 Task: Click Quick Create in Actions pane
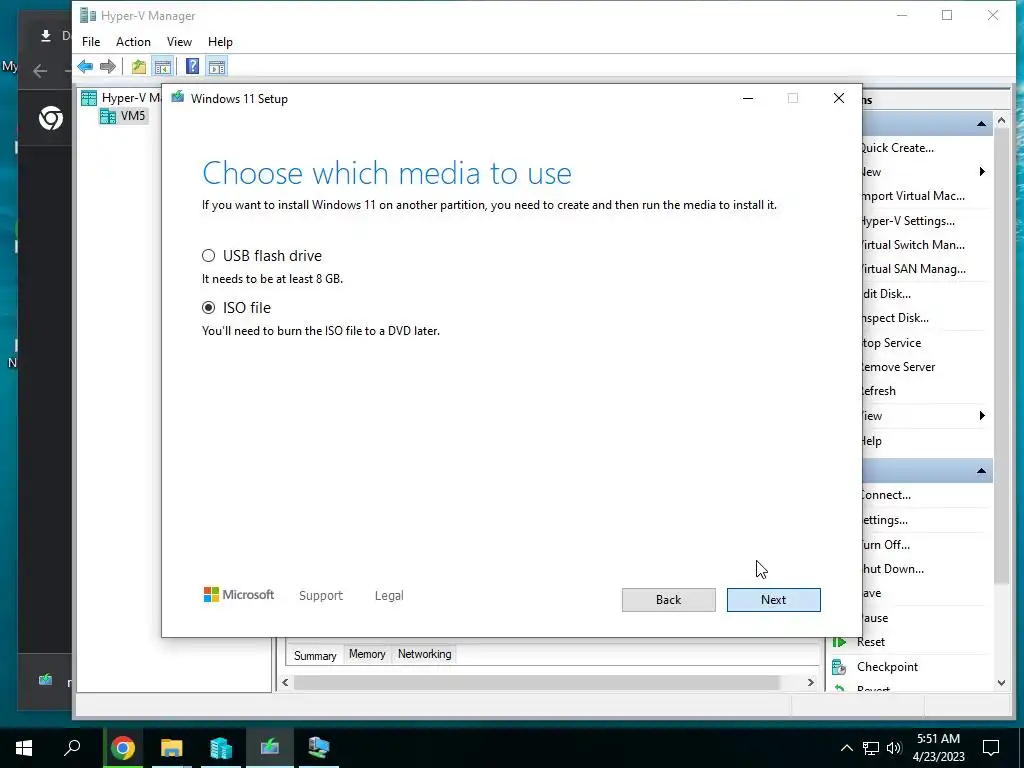point(897,148)
